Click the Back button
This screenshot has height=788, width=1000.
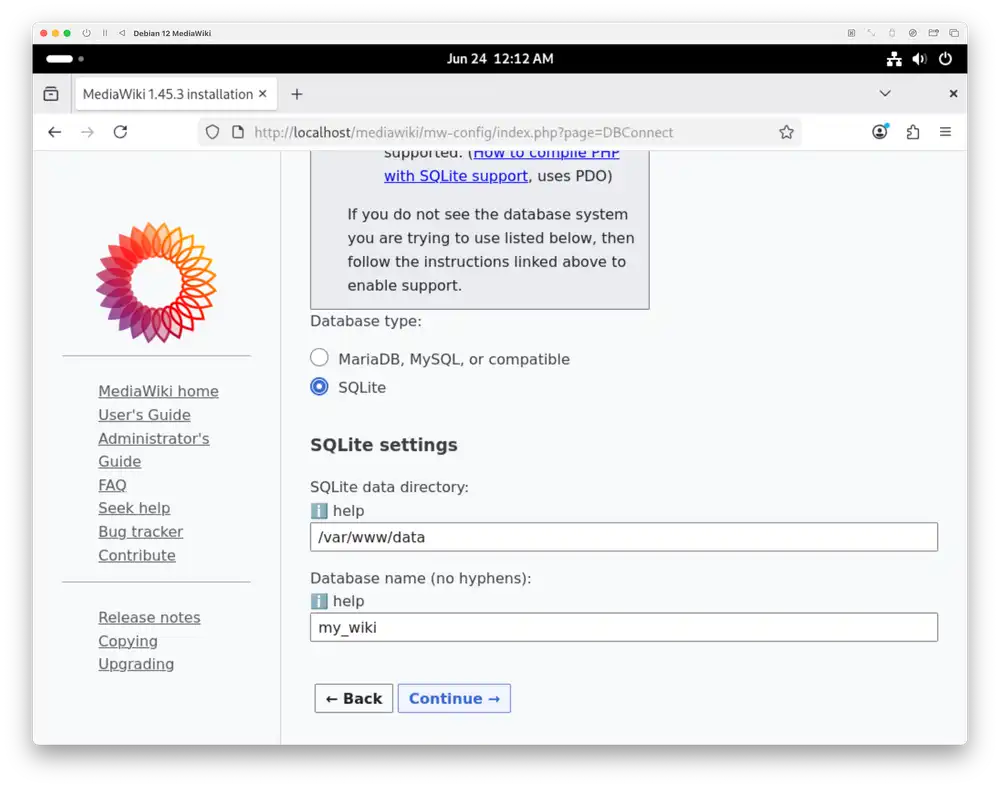[353, 698]
